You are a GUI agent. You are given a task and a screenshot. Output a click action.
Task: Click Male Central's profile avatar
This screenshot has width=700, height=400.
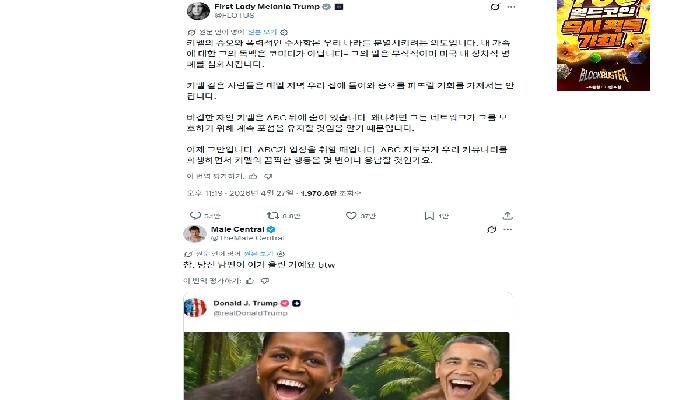tap(196, 234)
